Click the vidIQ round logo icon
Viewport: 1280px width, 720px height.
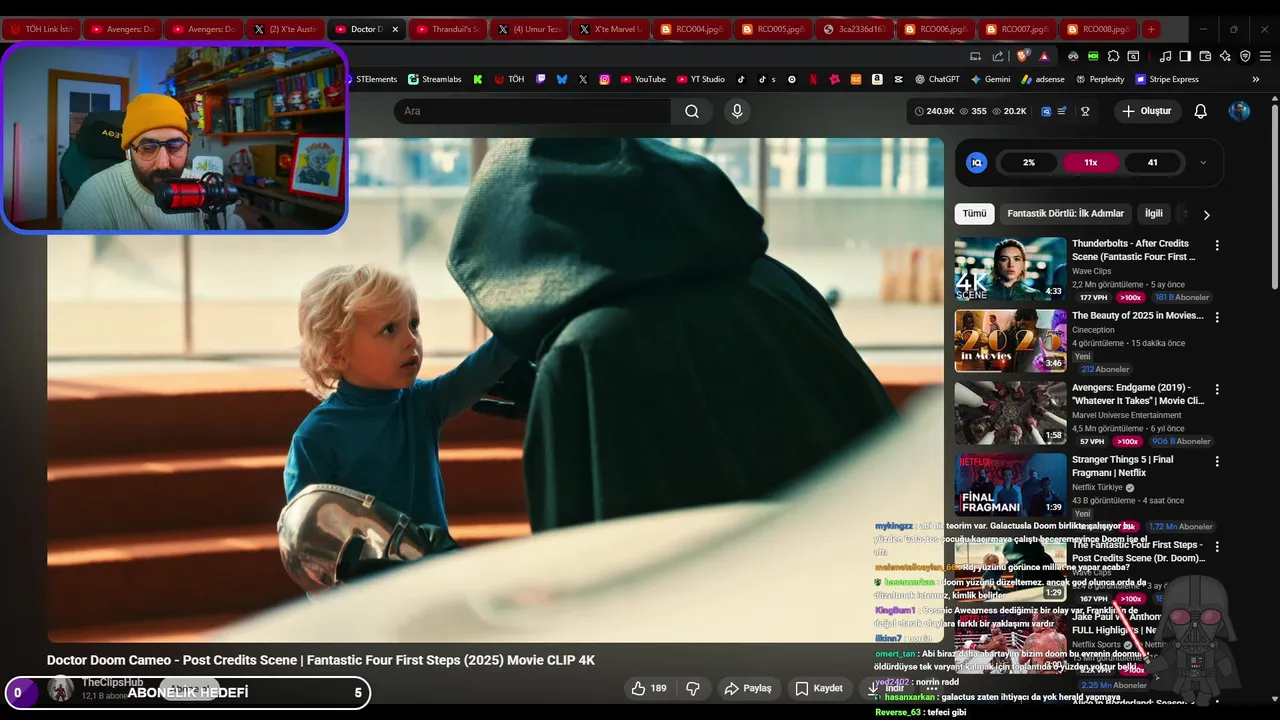pos(977,162)
